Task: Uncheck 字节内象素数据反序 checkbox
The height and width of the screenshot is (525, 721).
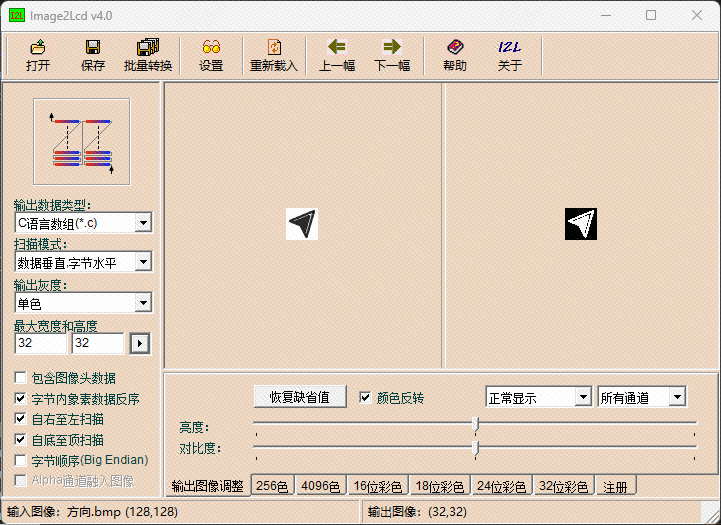Action: click(x=20, y=399)
